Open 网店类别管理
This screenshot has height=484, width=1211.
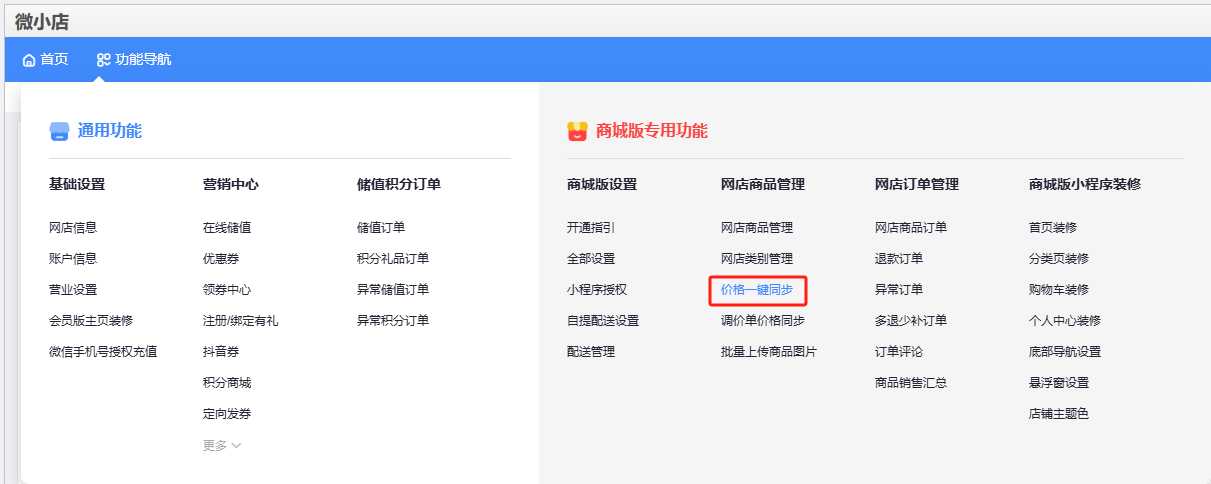(x=757, y=259)
